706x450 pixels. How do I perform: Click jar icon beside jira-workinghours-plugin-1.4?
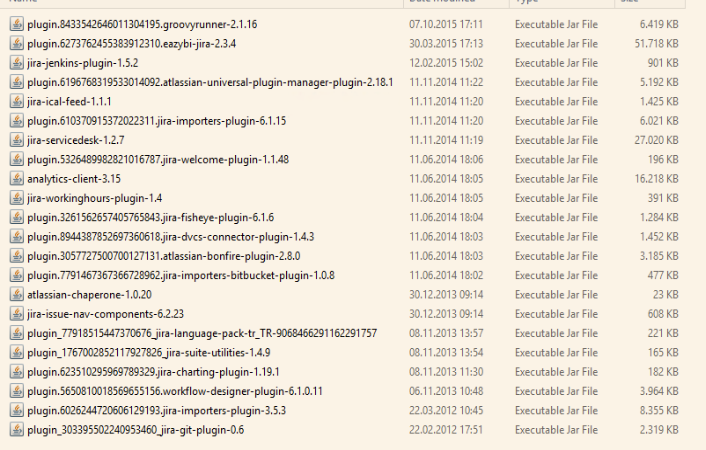[x=17, y=198]
